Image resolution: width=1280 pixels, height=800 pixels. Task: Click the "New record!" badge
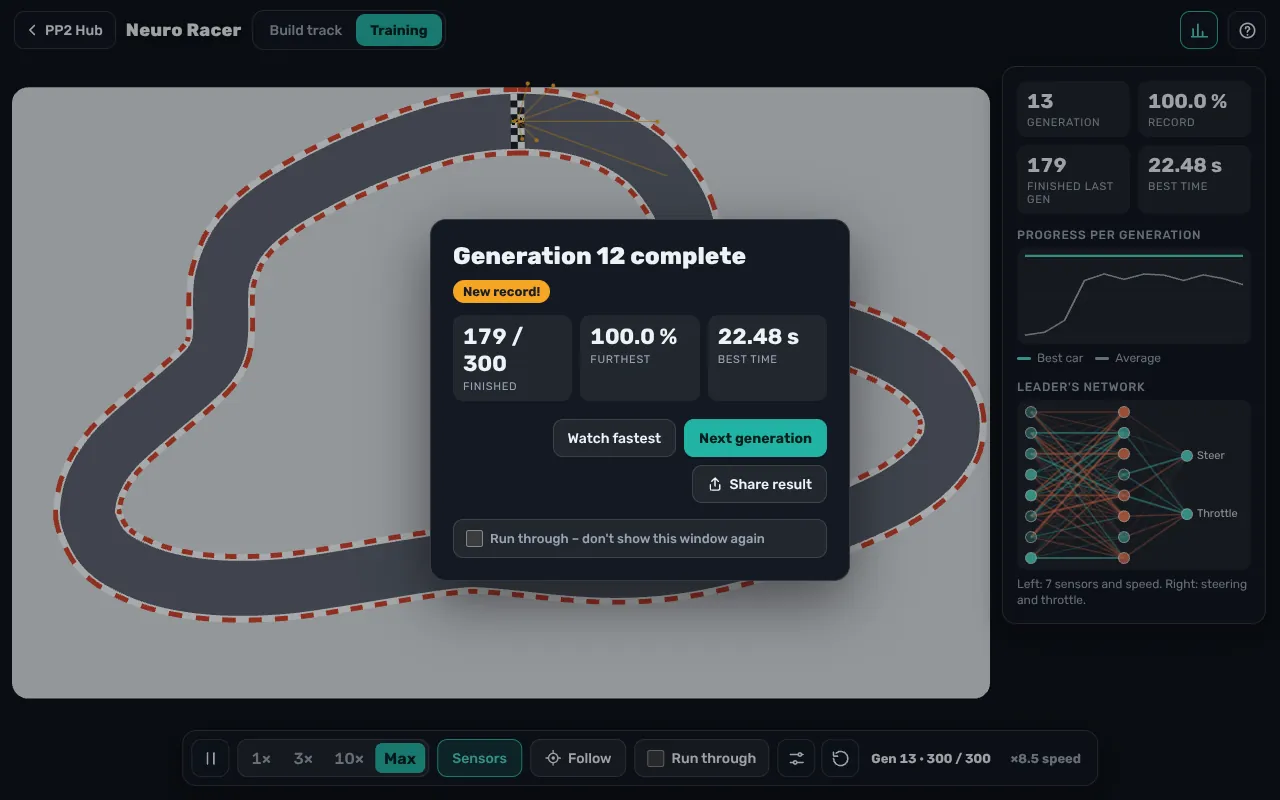[x=501, y=292]
